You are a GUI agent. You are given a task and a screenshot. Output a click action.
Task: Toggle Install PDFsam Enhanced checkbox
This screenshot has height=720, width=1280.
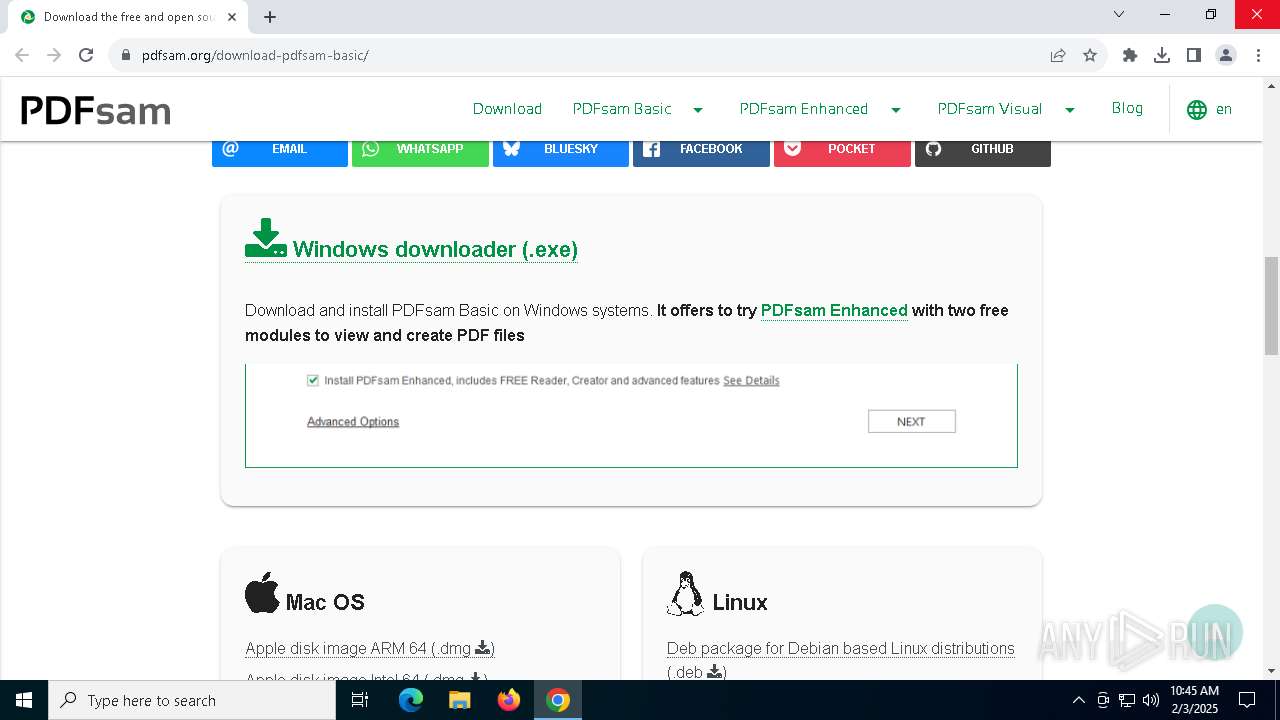coord(313,380)
